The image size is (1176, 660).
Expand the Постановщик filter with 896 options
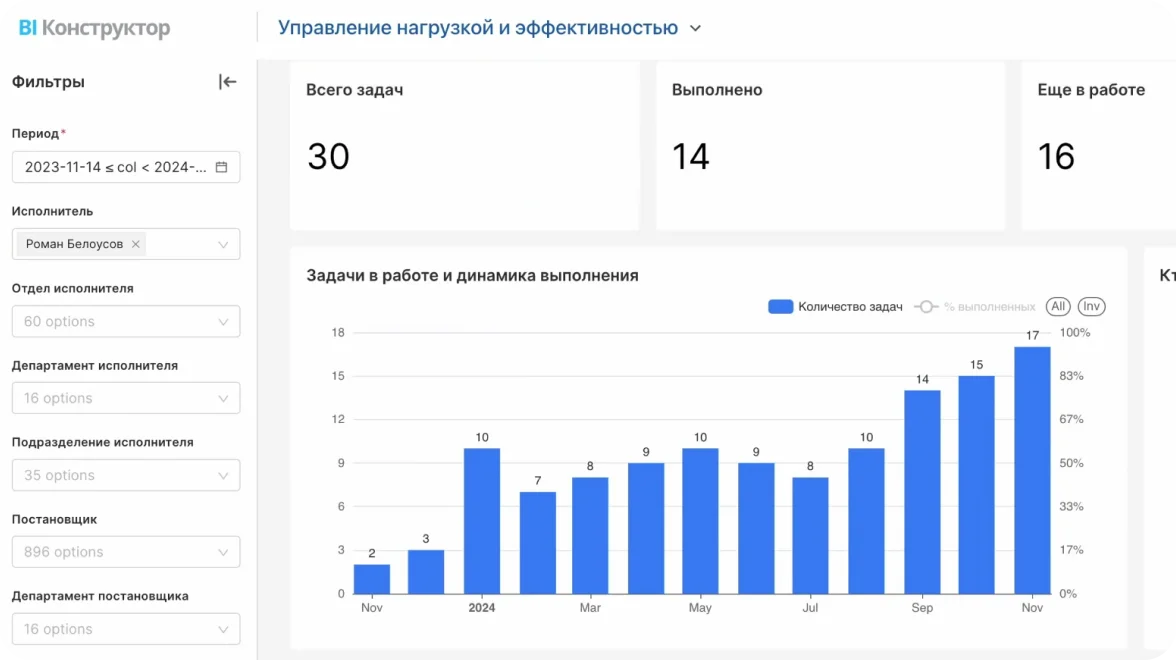[126, 551]
